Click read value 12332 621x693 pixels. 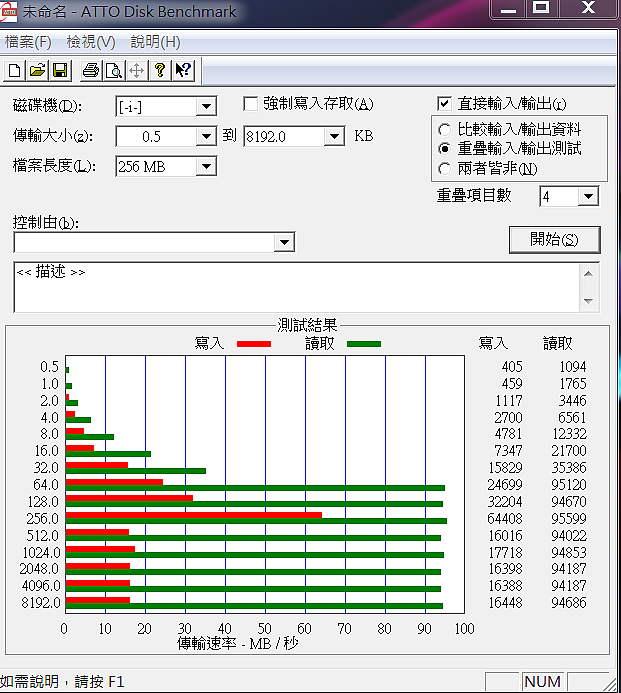click(x=570, y=434)
